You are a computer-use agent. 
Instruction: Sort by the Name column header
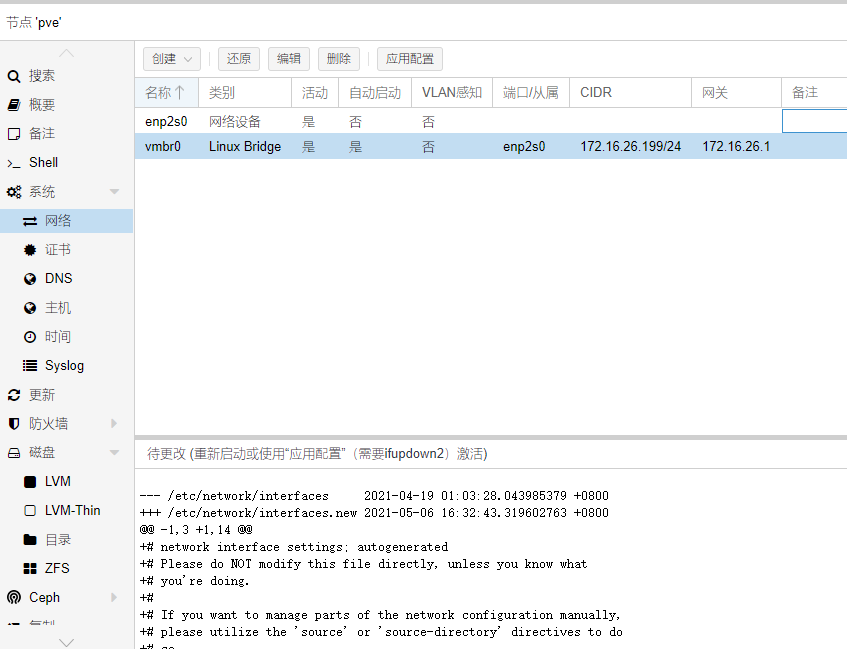pyautogui.click(x=165, y=93)
